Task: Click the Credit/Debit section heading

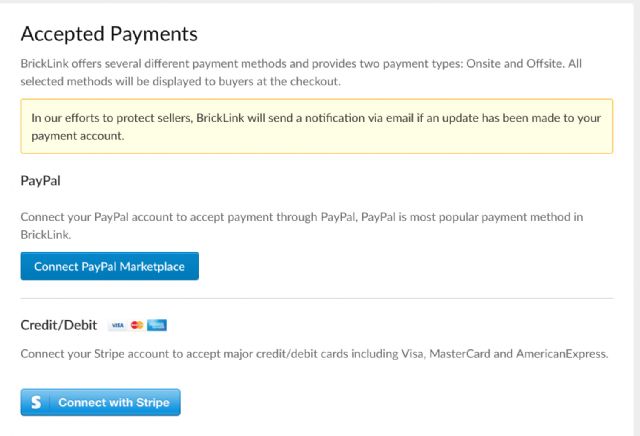Action: point(57,325)
